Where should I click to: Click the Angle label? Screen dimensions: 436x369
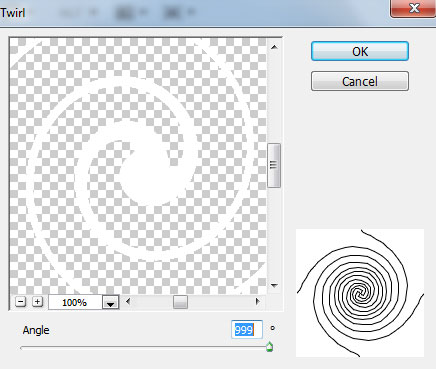(x=36, y=330)
